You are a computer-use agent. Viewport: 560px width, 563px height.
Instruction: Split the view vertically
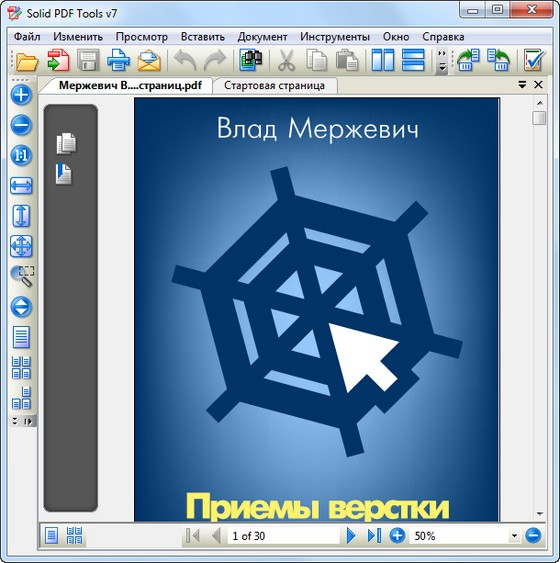click(383, 60)
